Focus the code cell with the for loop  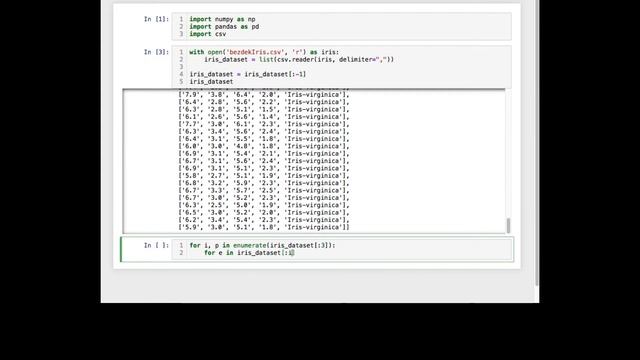[342, 249]
